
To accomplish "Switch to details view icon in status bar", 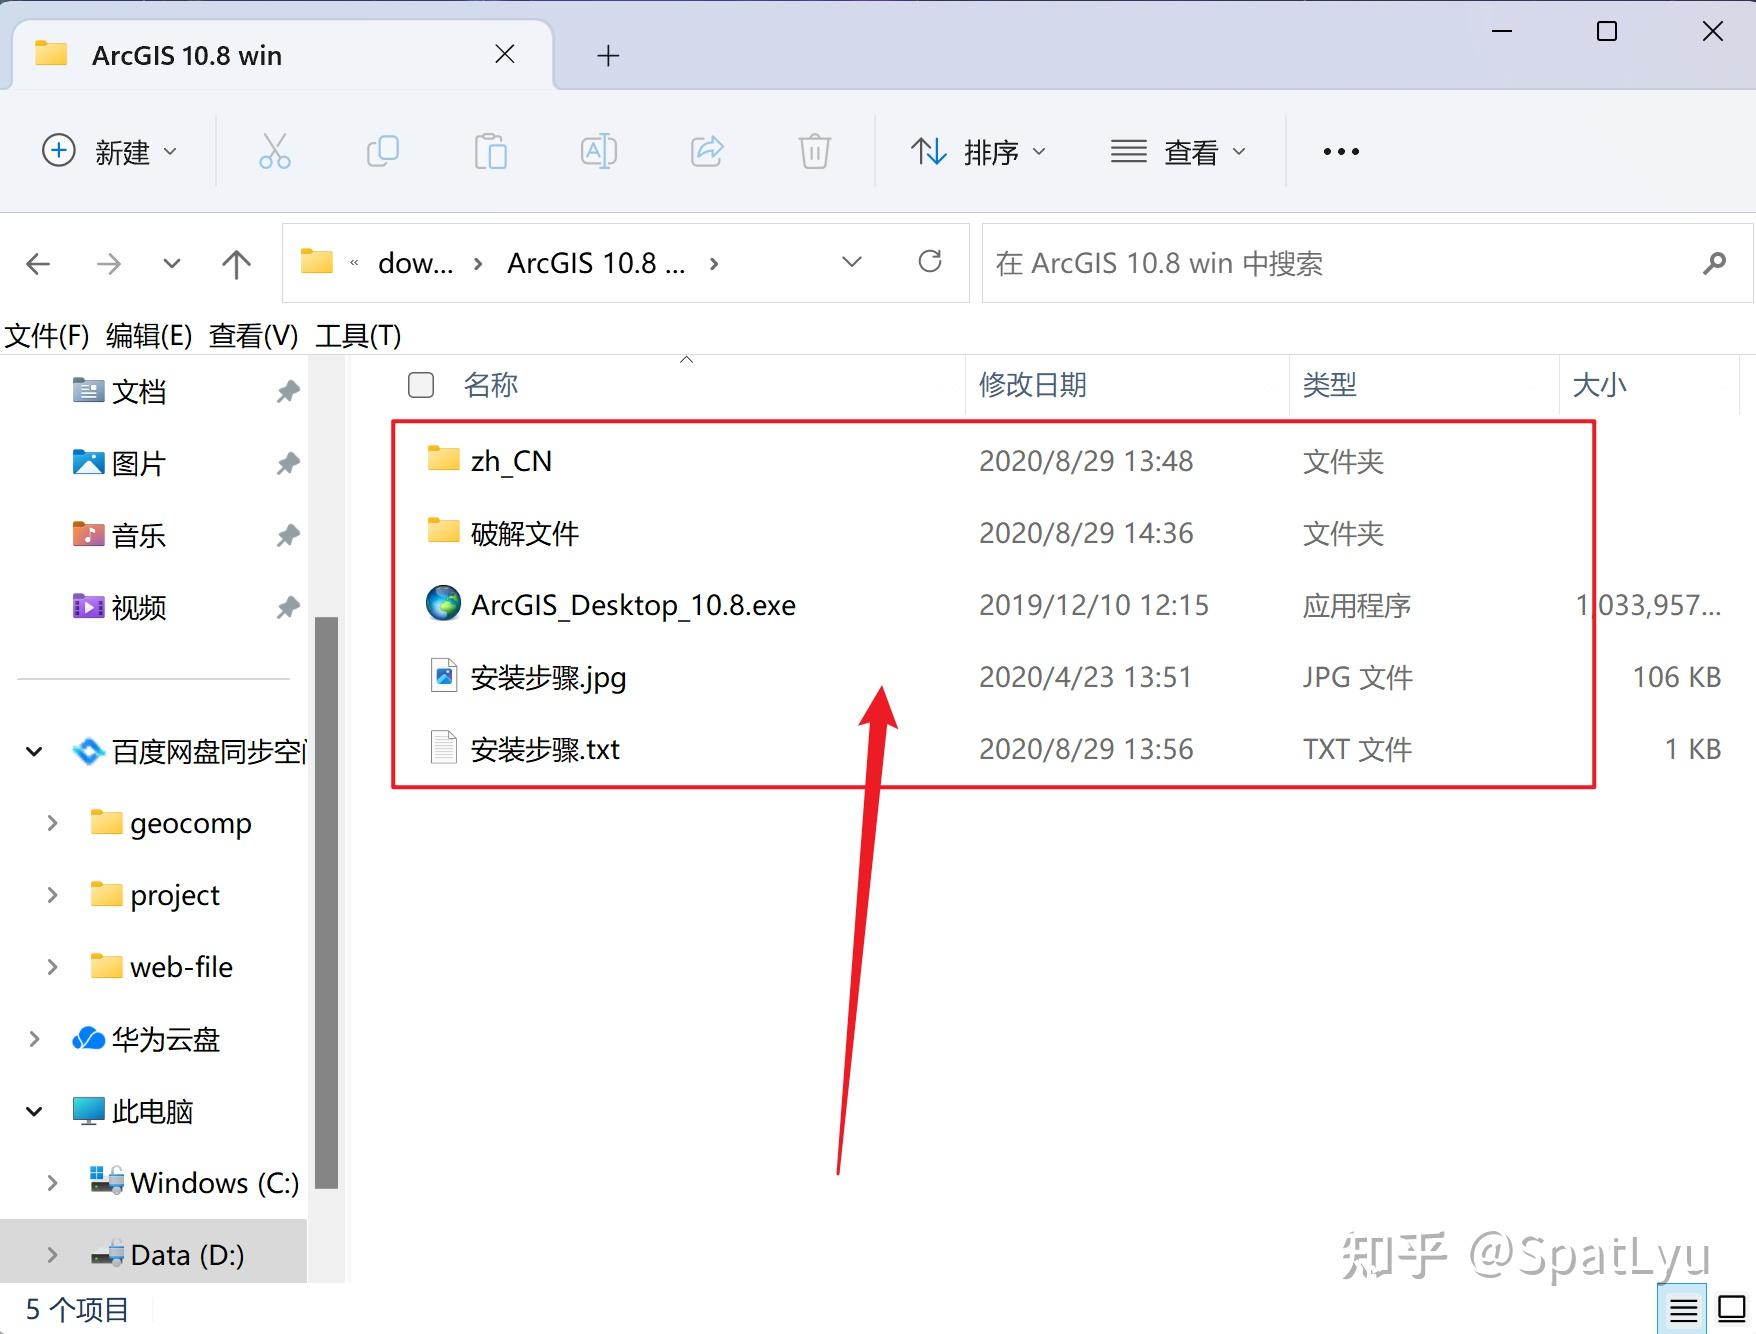I will coord(1683,1309).
